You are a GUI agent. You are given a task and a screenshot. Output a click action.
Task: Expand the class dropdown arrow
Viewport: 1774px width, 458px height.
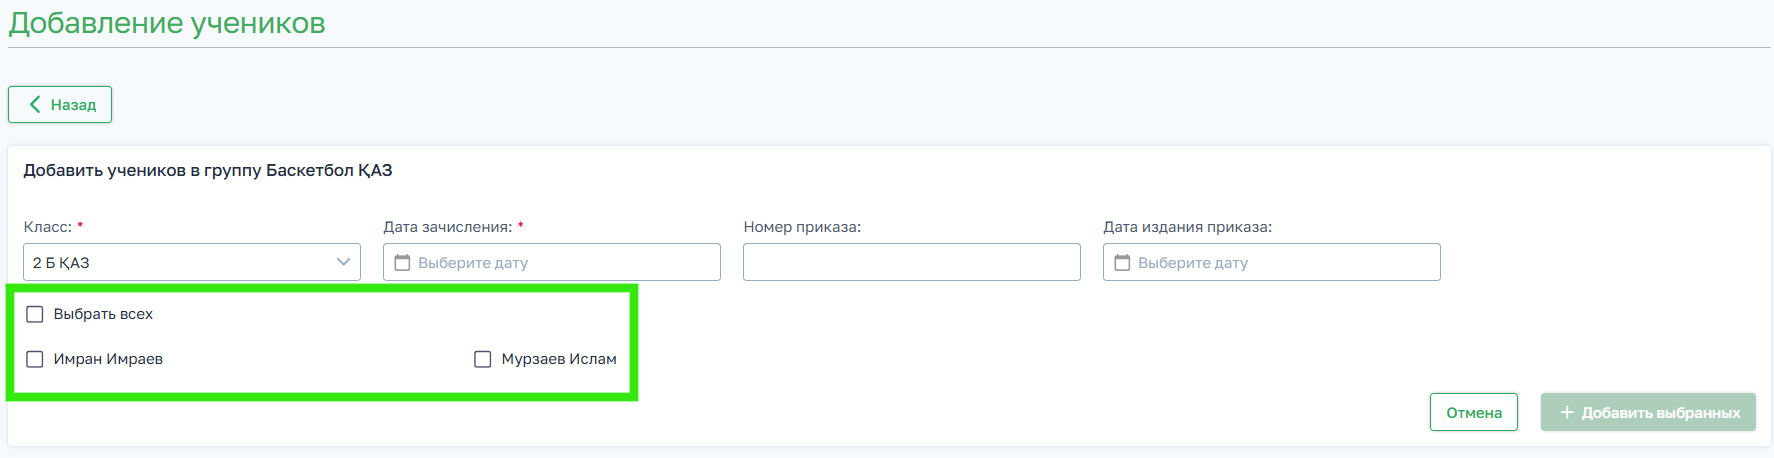click(x=343, y=262)
